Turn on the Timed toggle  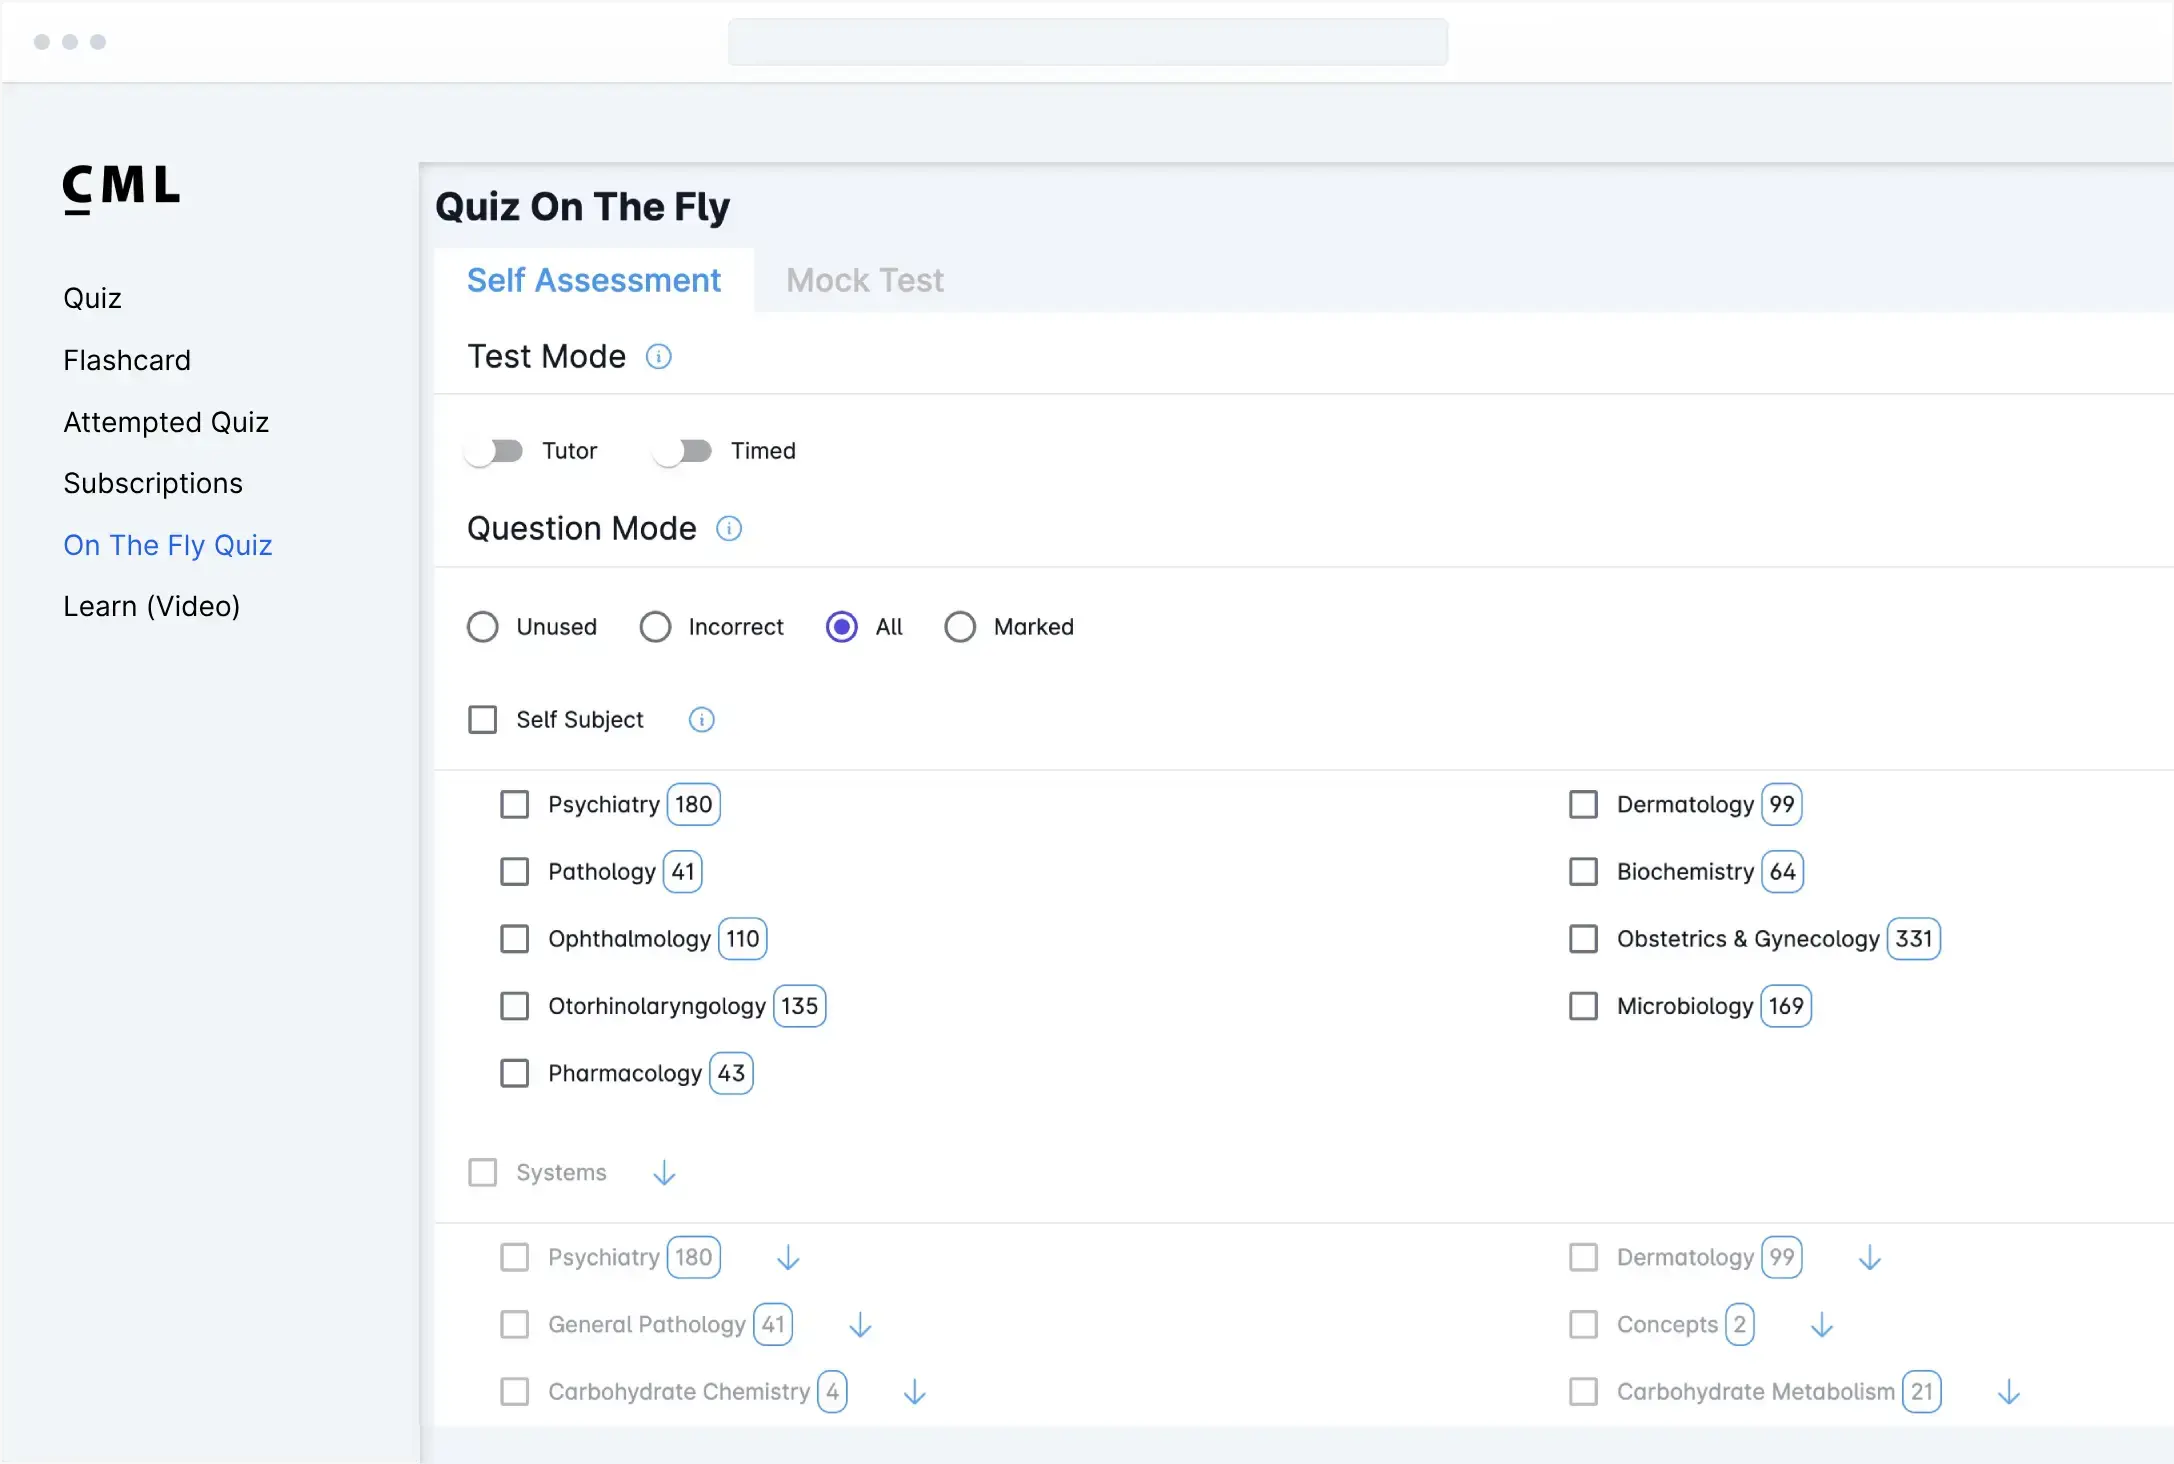pos(682,451)
